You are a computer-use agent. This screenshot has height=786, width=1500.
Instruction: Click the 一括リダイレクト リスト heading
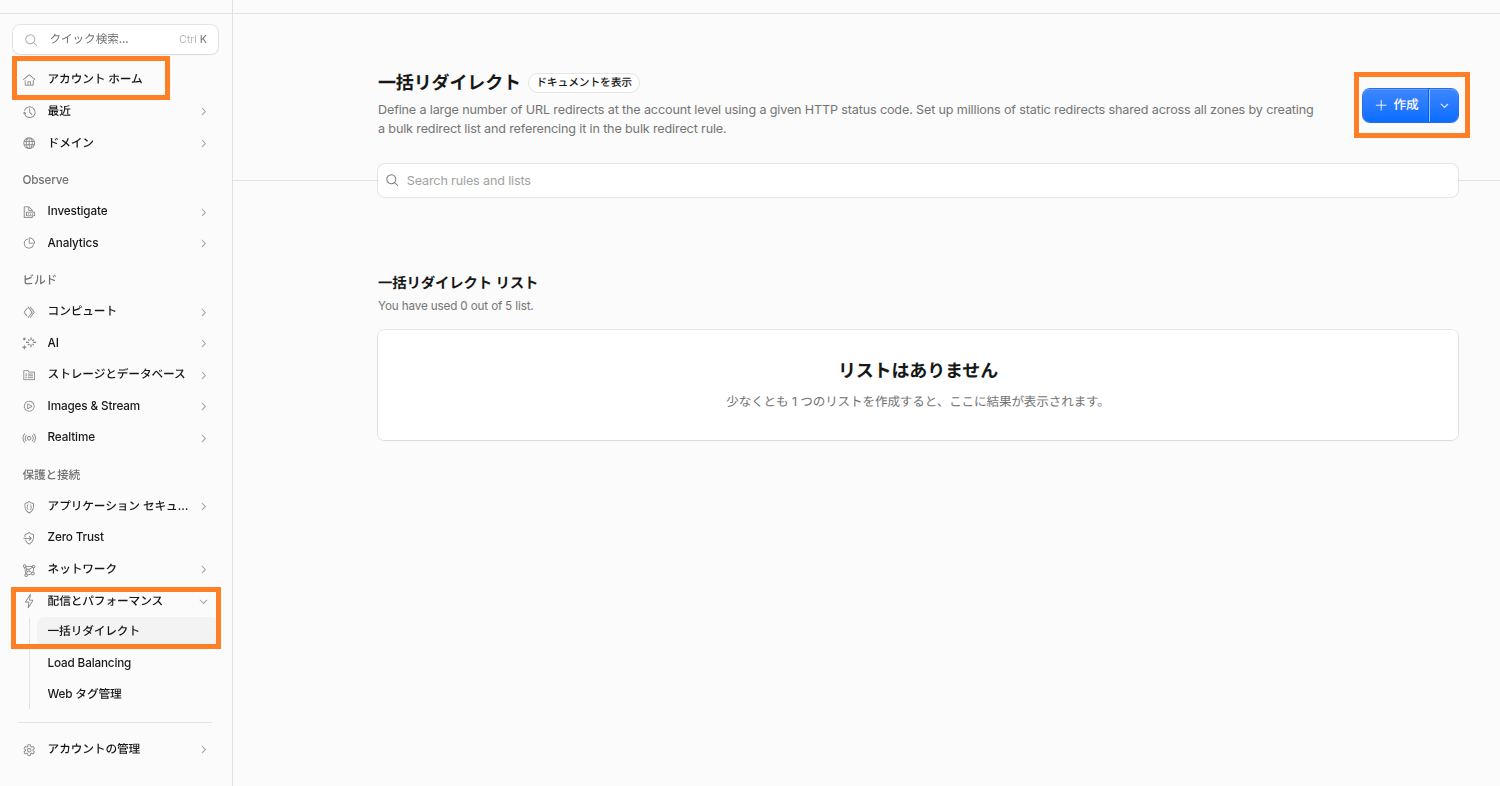pos(458,283)
